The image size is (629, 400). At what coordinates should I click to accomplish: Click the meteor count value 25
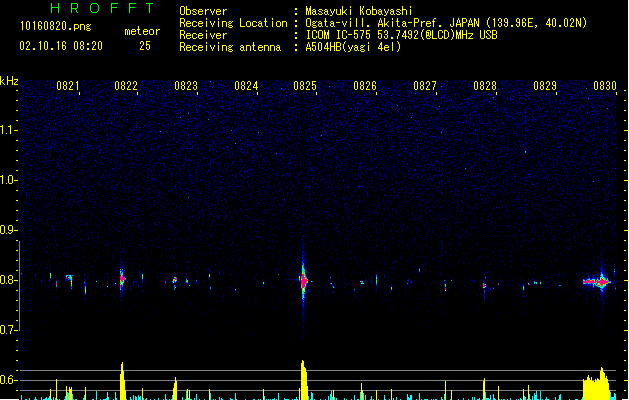click(145, 46)
